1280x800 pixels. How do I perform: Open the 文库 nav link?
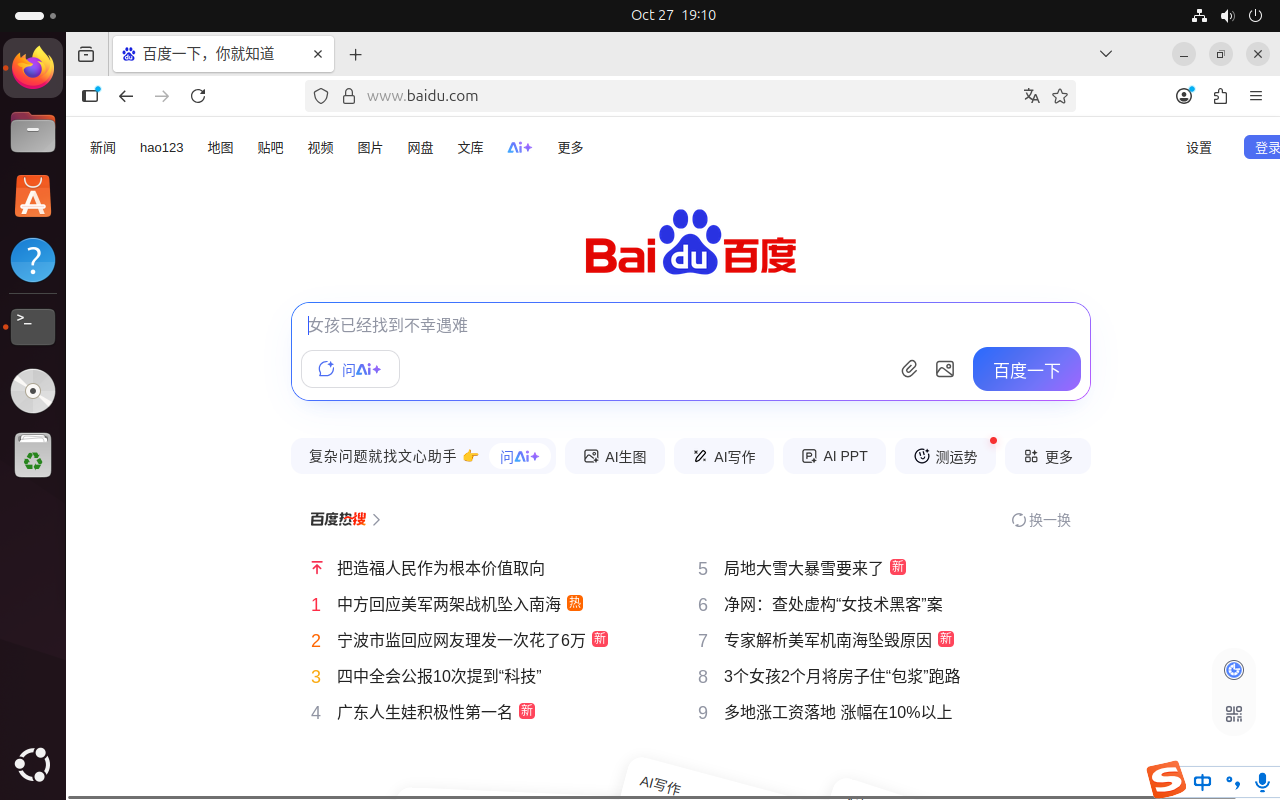(471, 148)
